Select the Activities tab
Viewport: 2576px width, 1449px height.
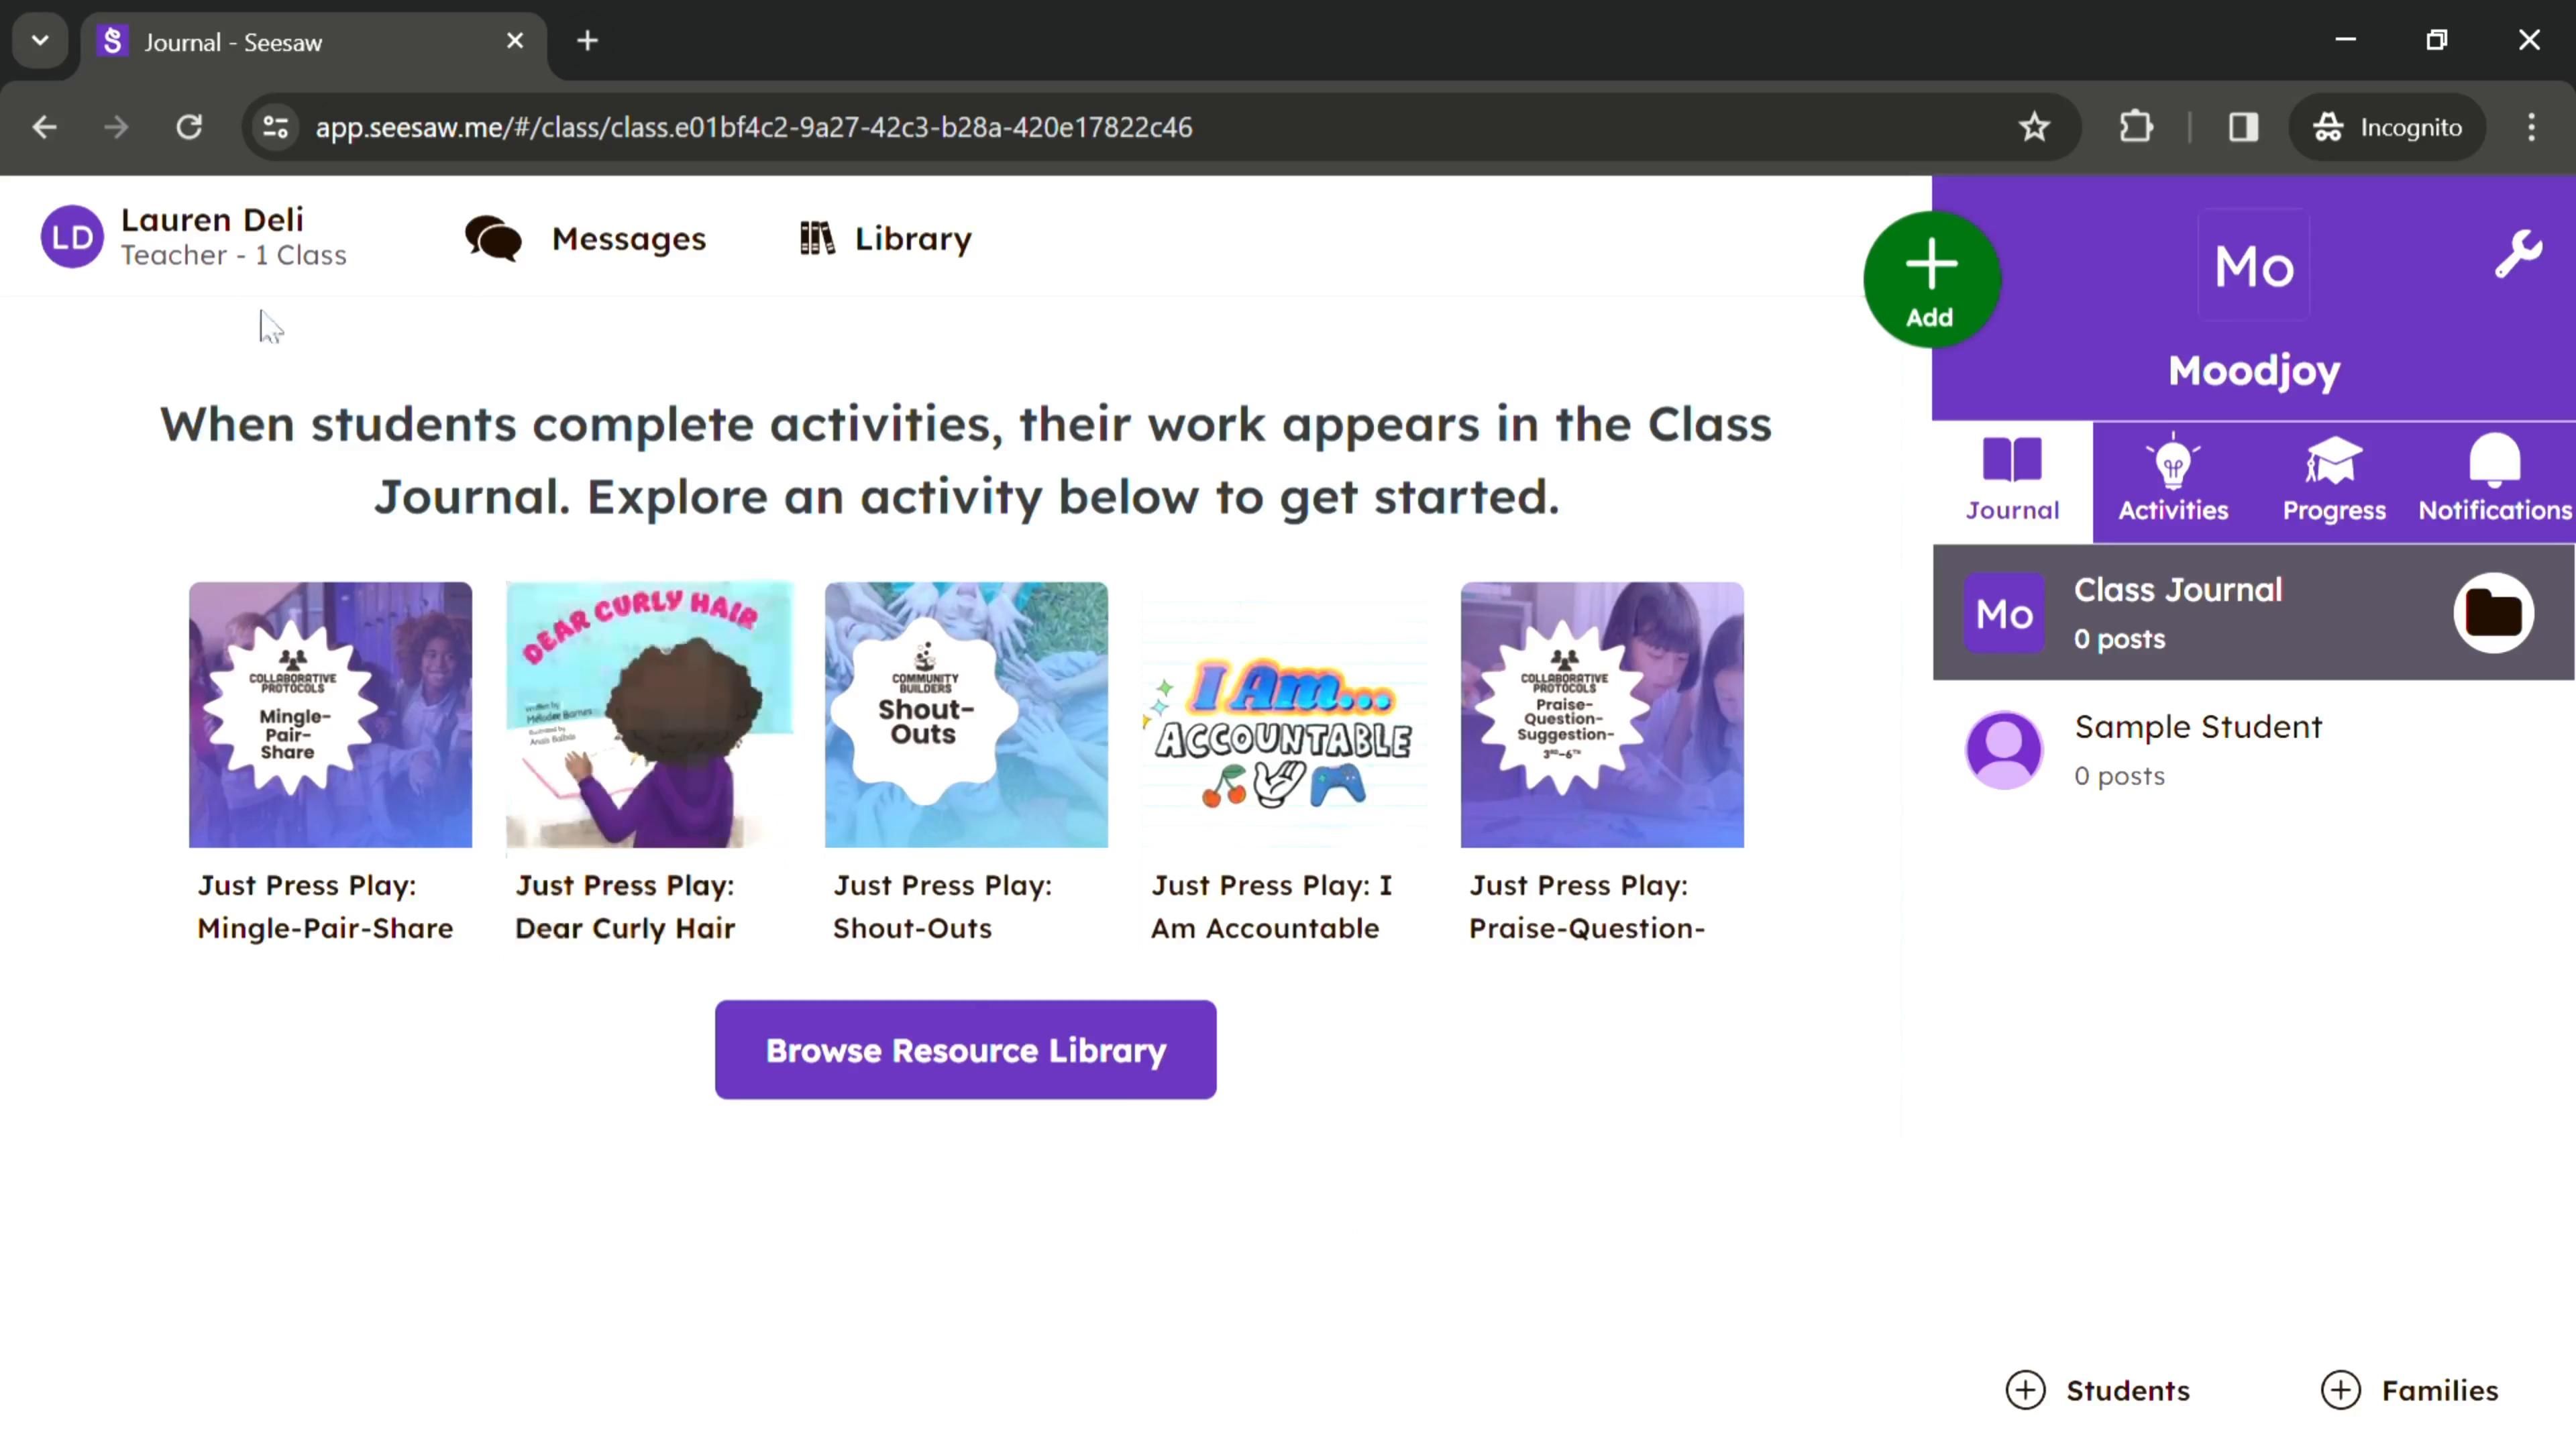2173,478
